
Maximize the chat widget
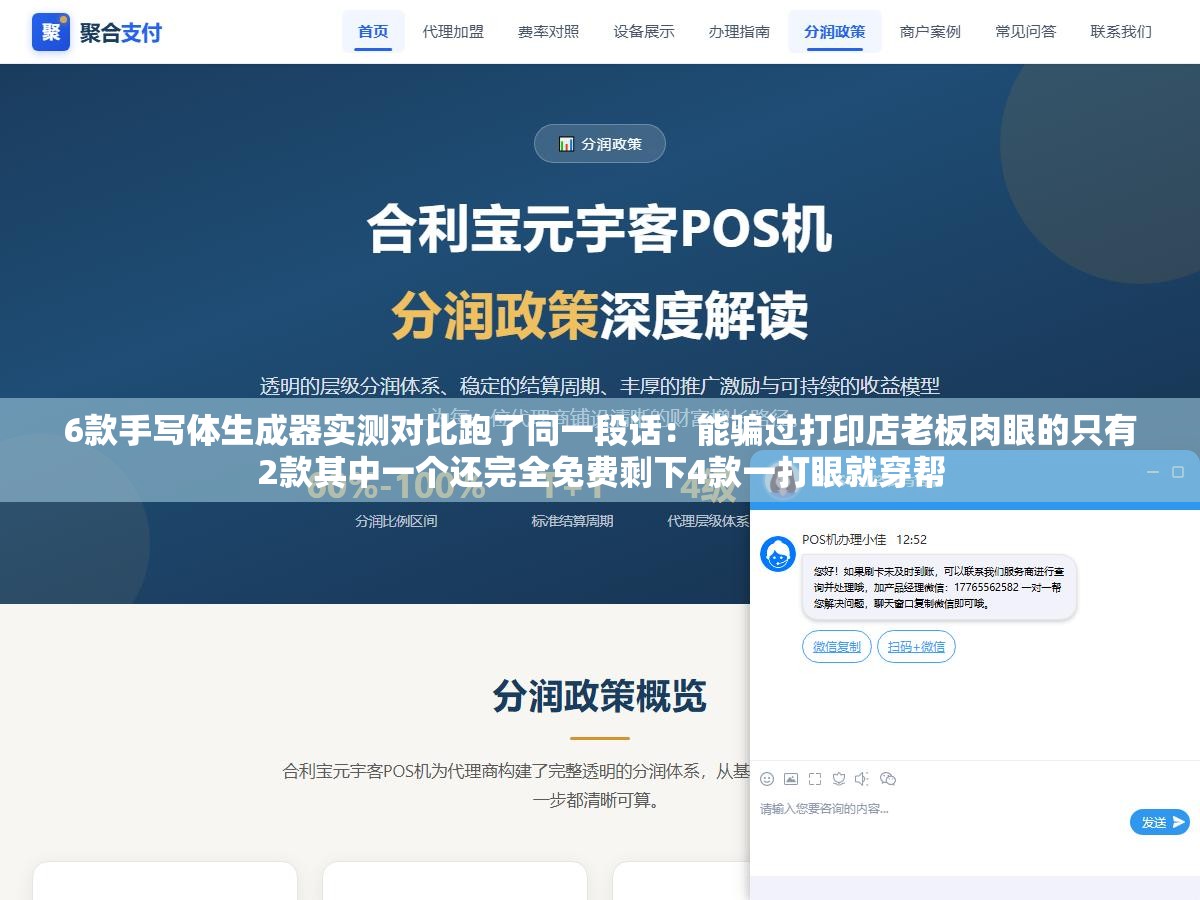point(1177,471)
